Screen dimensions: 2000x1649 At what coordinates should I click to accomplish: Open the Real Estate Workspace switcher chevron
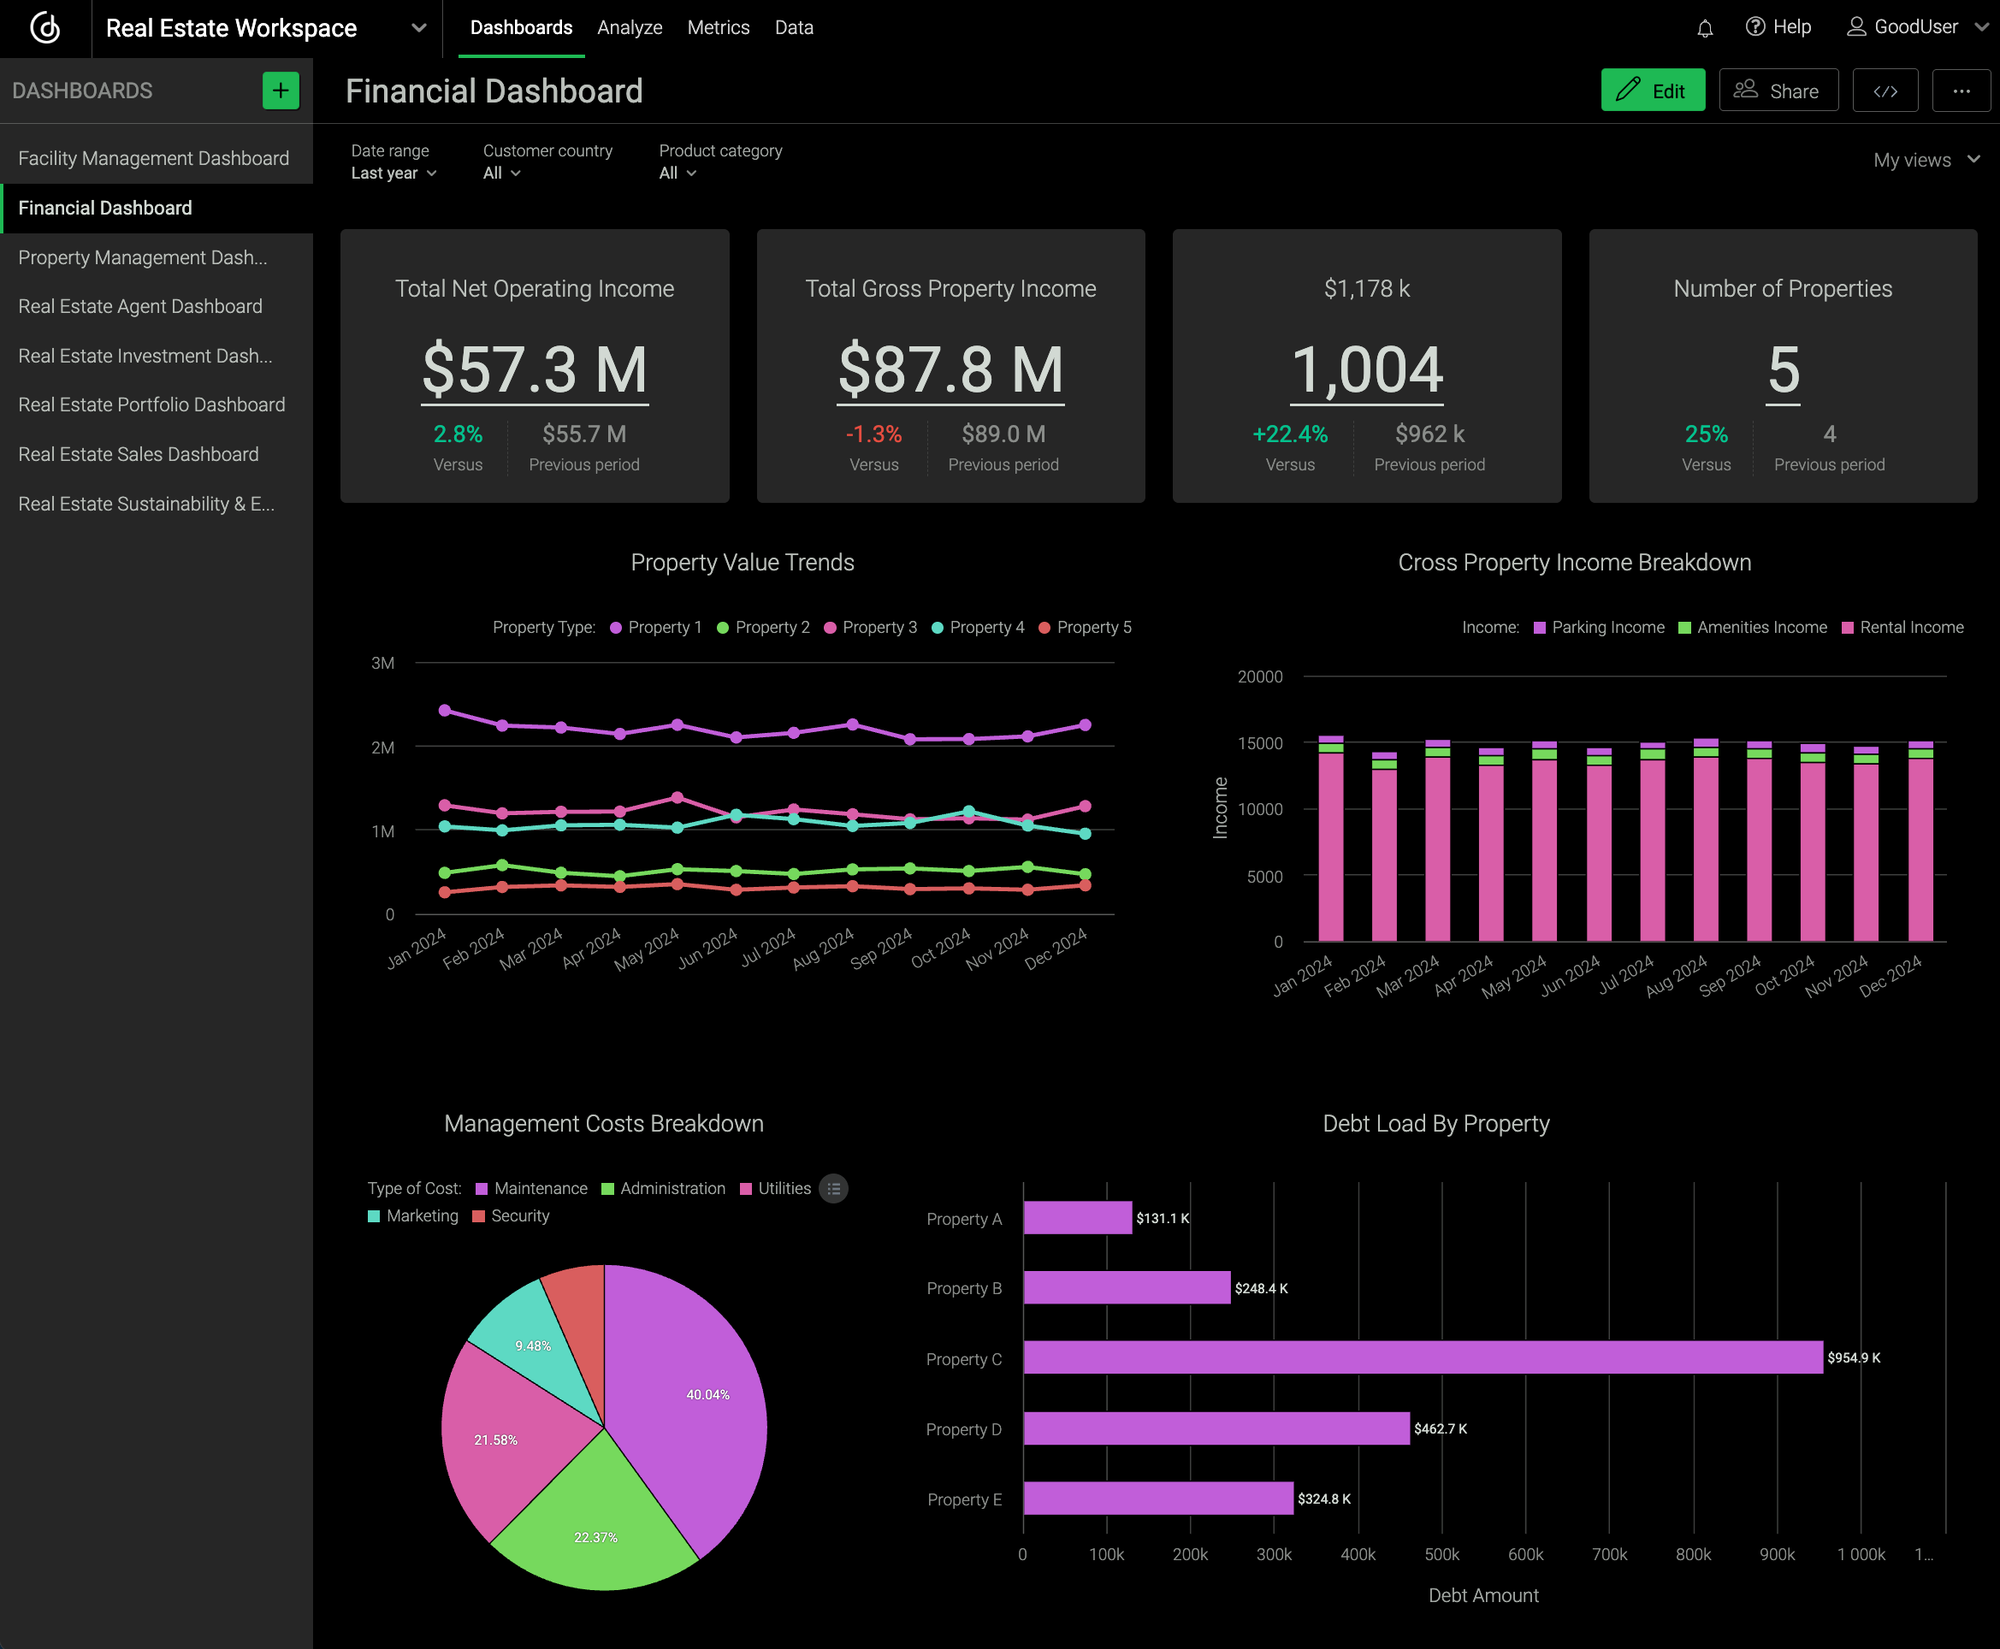419,28
